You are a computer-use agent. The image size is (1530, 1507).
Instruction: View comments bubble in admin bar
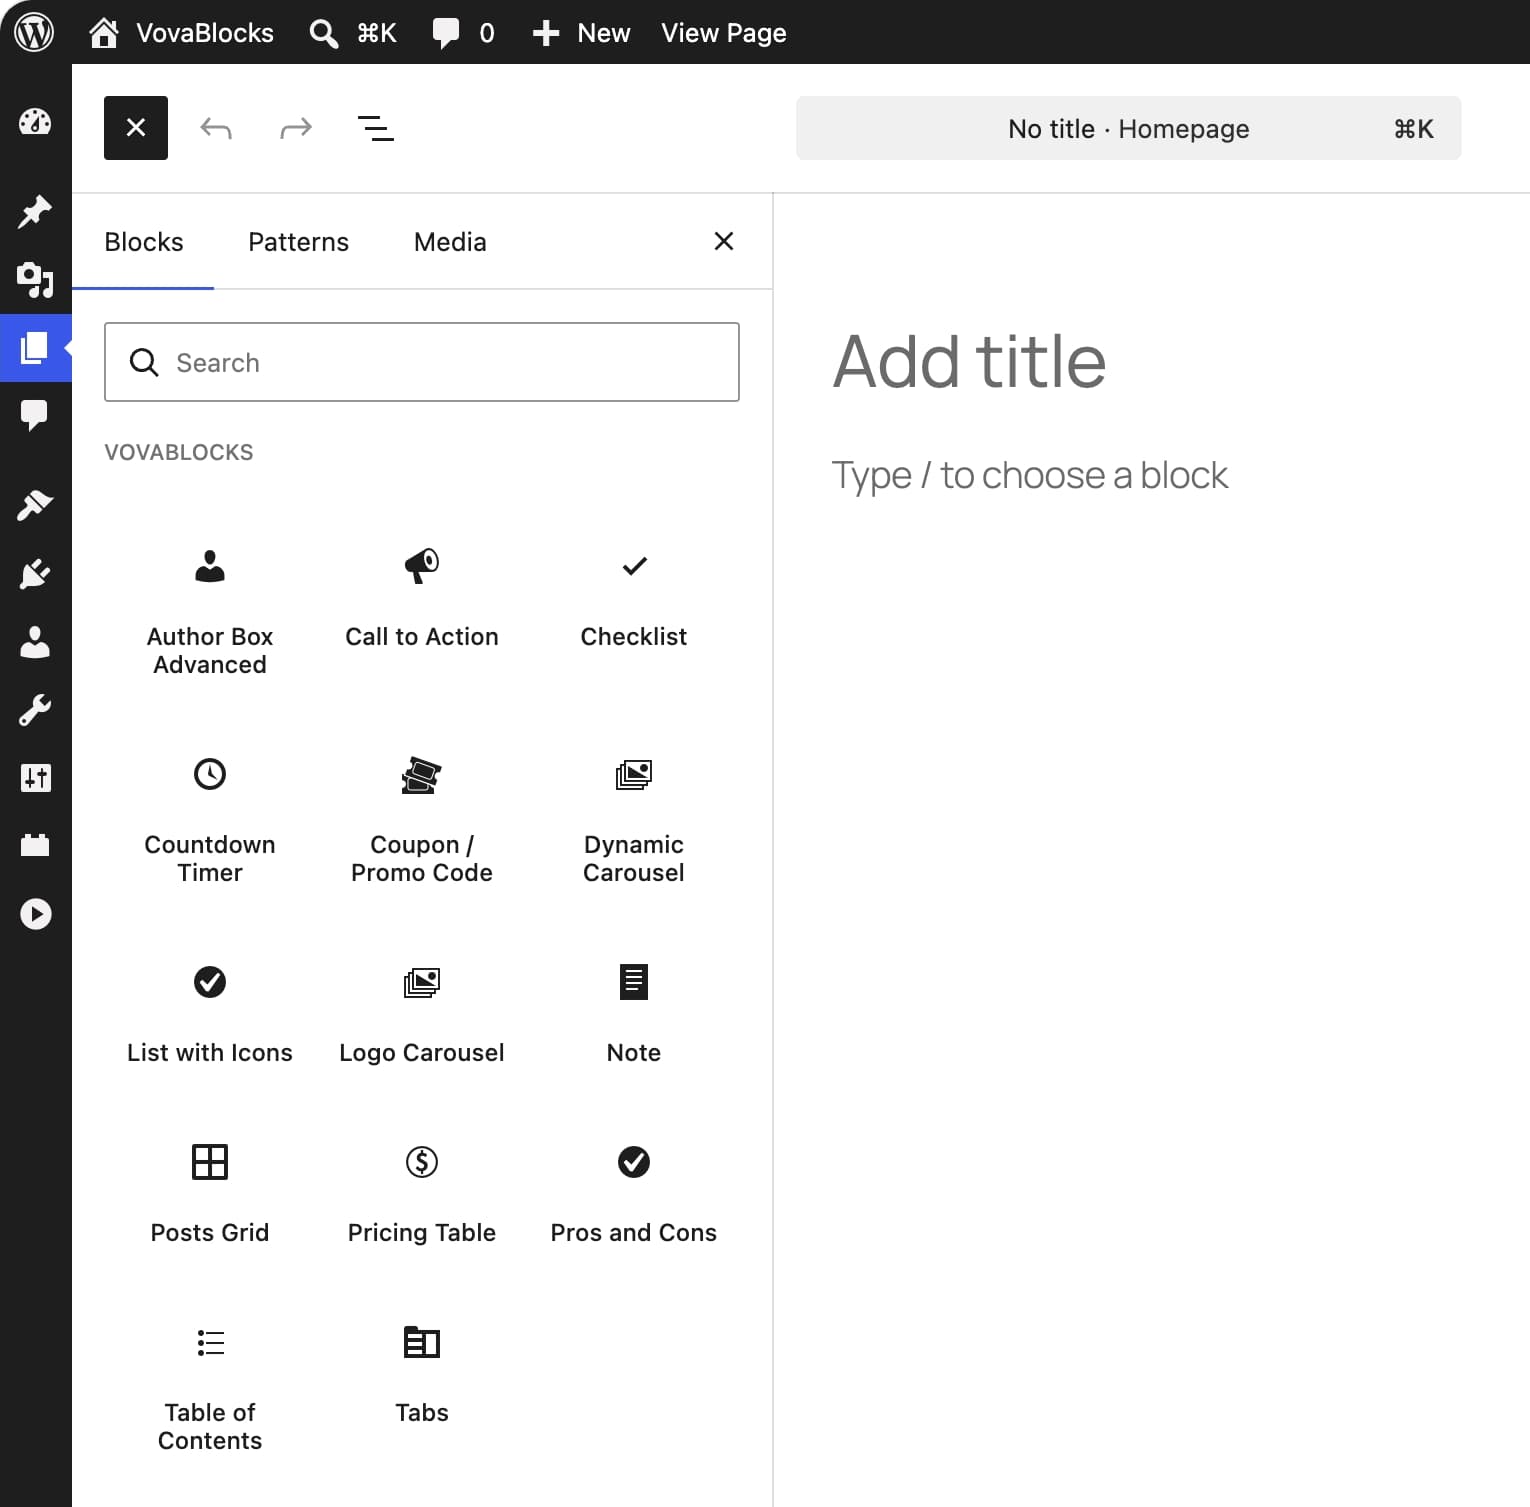click(x=463, y=33)
